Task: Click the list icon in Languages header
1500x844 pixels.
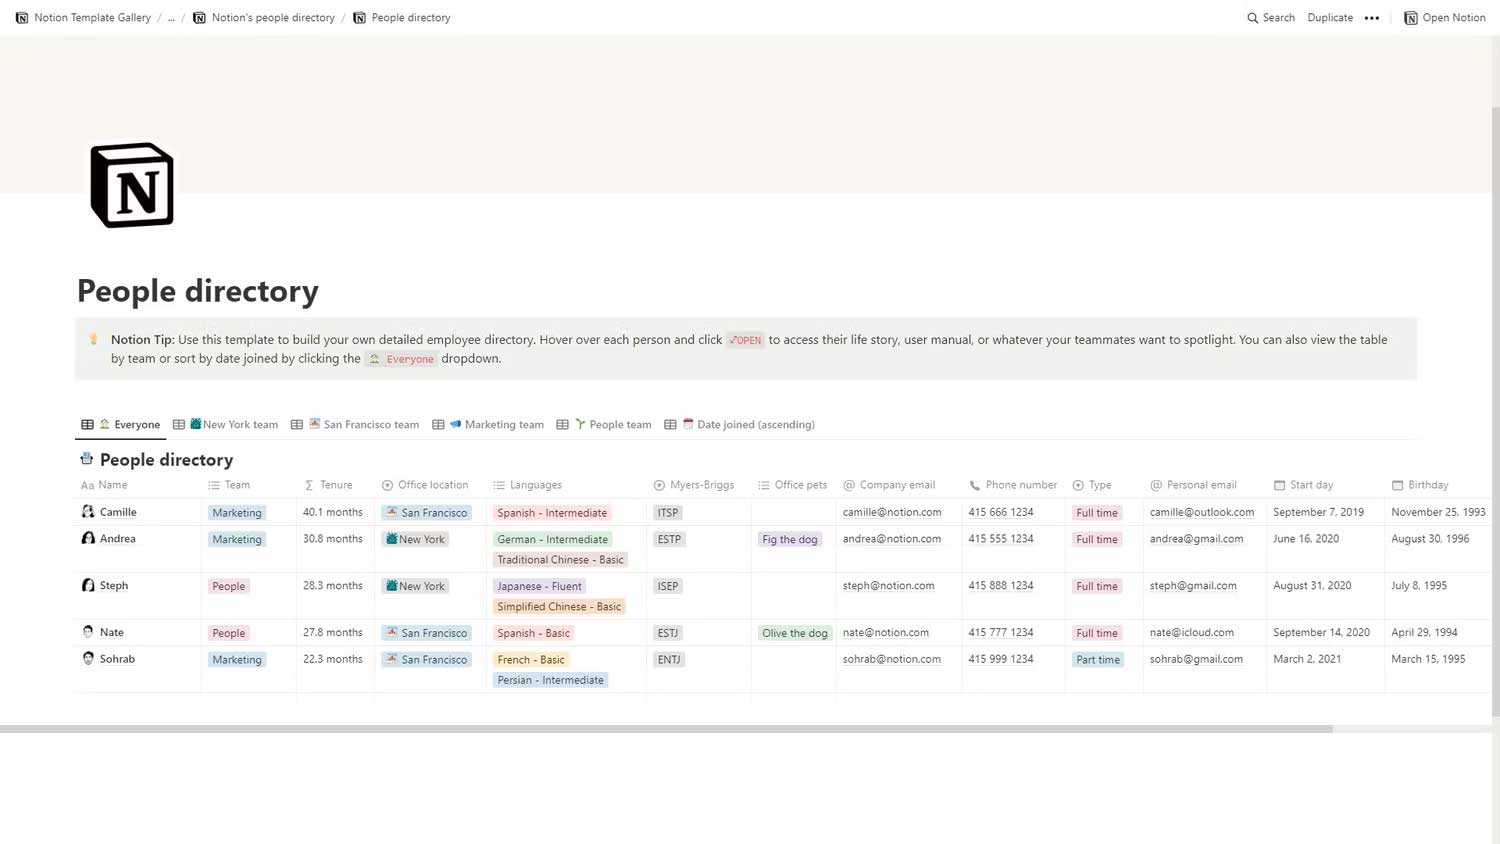Action: 499,485
